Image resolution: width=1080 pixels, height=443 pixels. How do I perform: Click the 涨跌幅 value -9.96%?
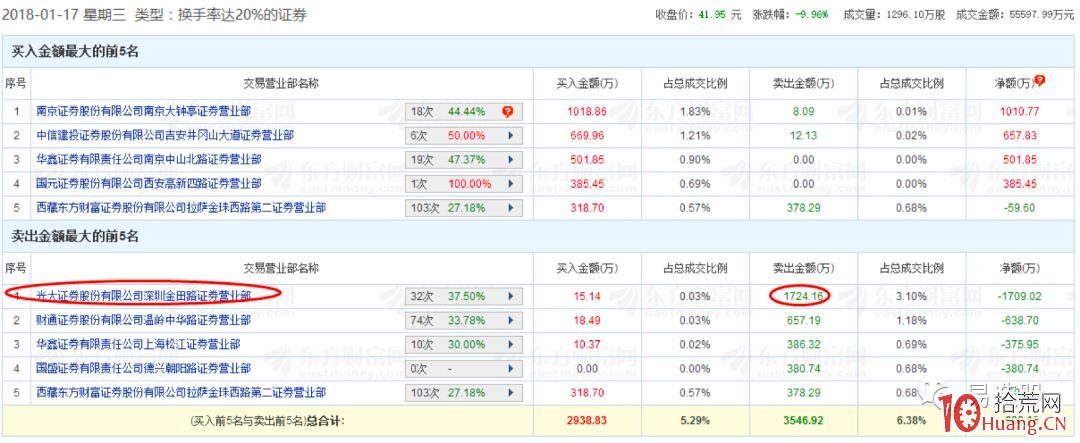click(x=813, y=14)
